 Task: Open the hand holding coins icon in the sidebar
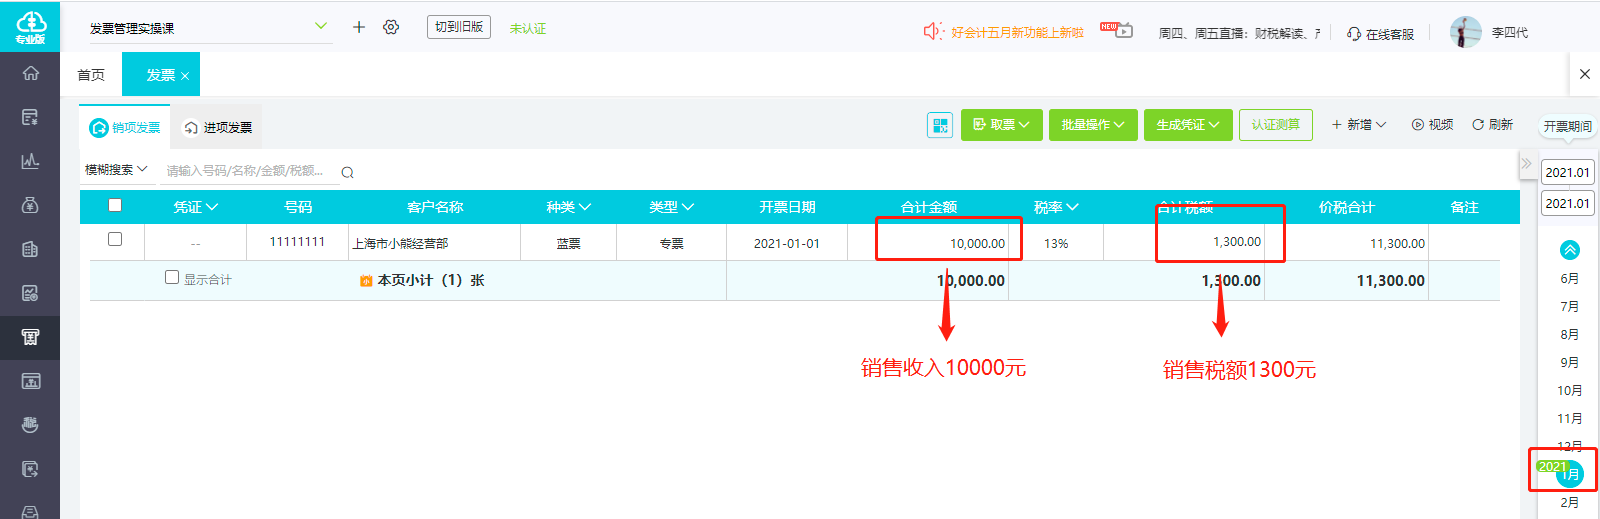(30, 425)
